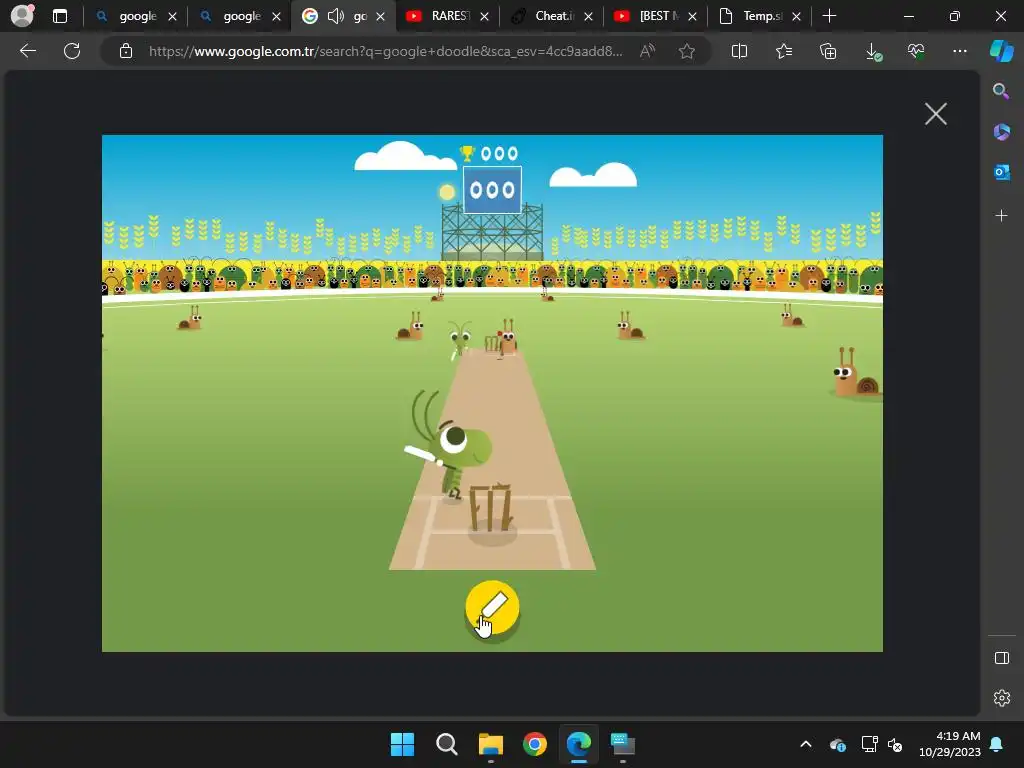1024x768 pixels.
Task: View site information lock icon
Action: click(x=126, y=51)
